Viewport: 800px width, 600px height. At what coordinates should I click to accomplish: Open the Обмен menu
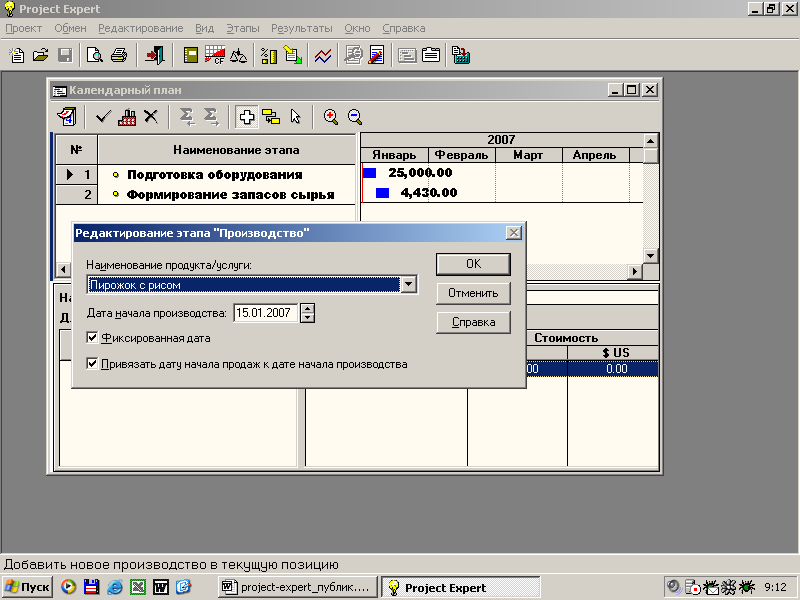(70, 29)
